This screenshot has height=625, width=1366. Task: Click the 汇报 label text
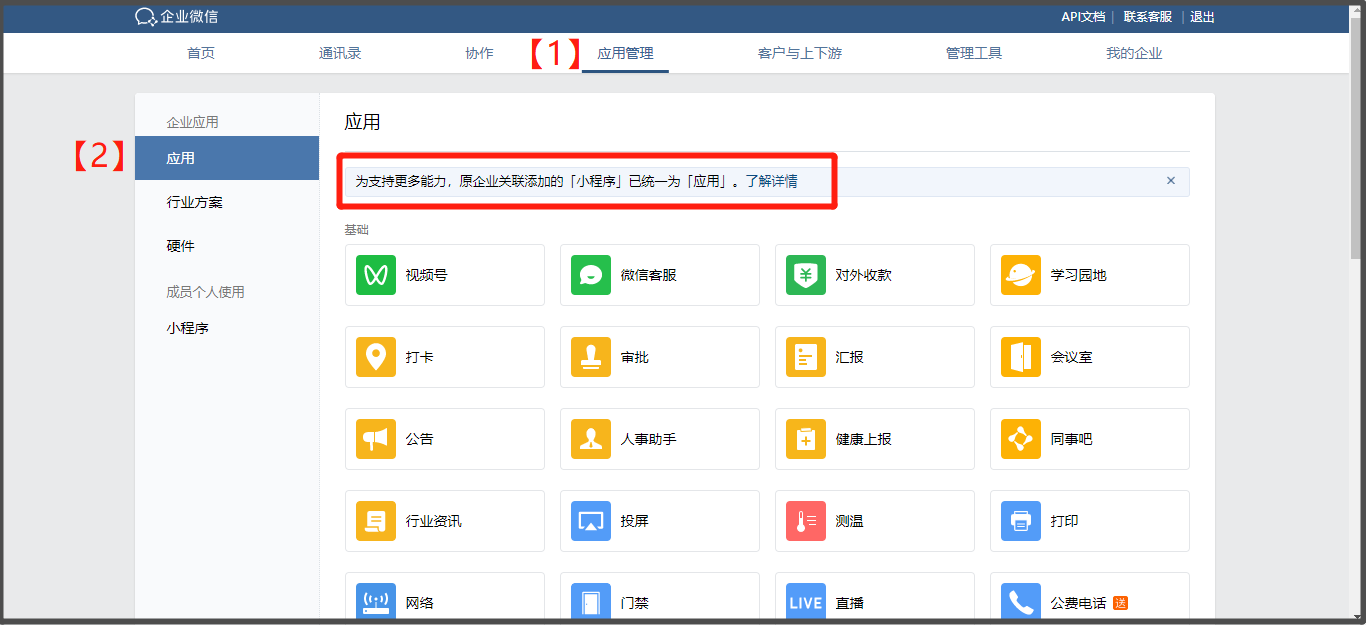pyautogui.click(x=850, y=357)
